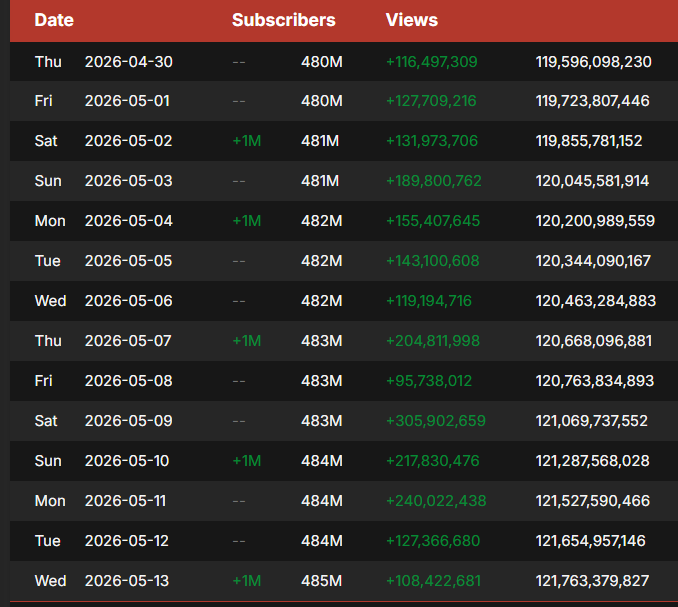Select date 2026-05-02
678x607 pixels.
128,141
